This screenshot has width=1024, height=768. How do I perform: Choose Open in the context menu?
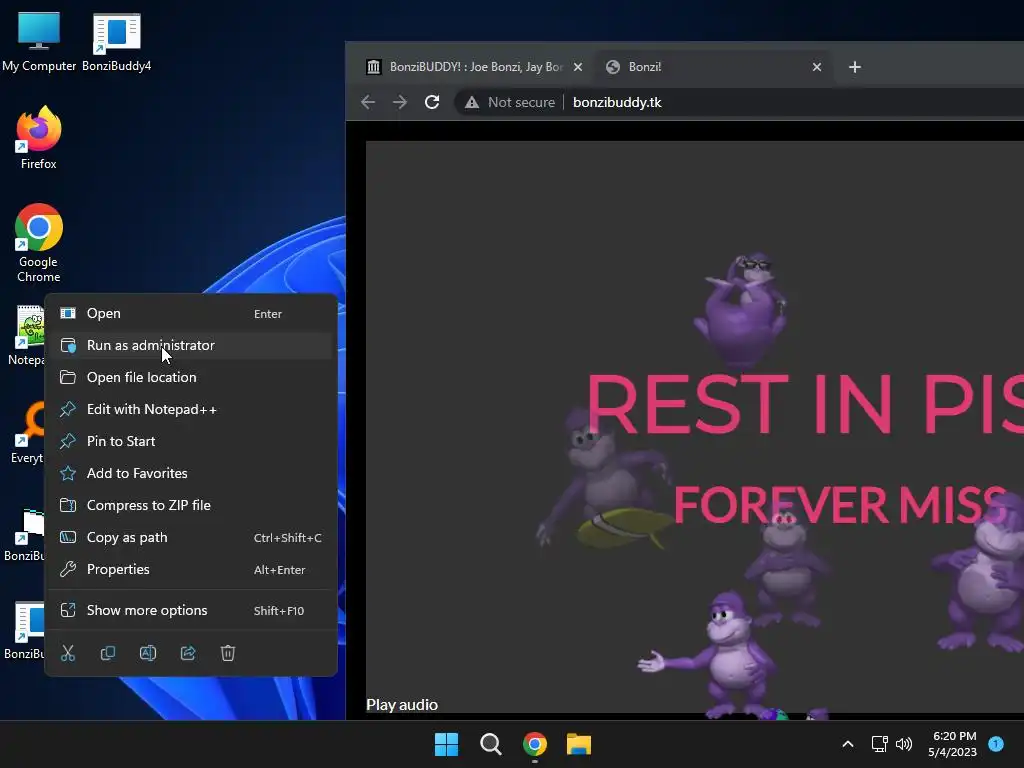click(191, 313)
